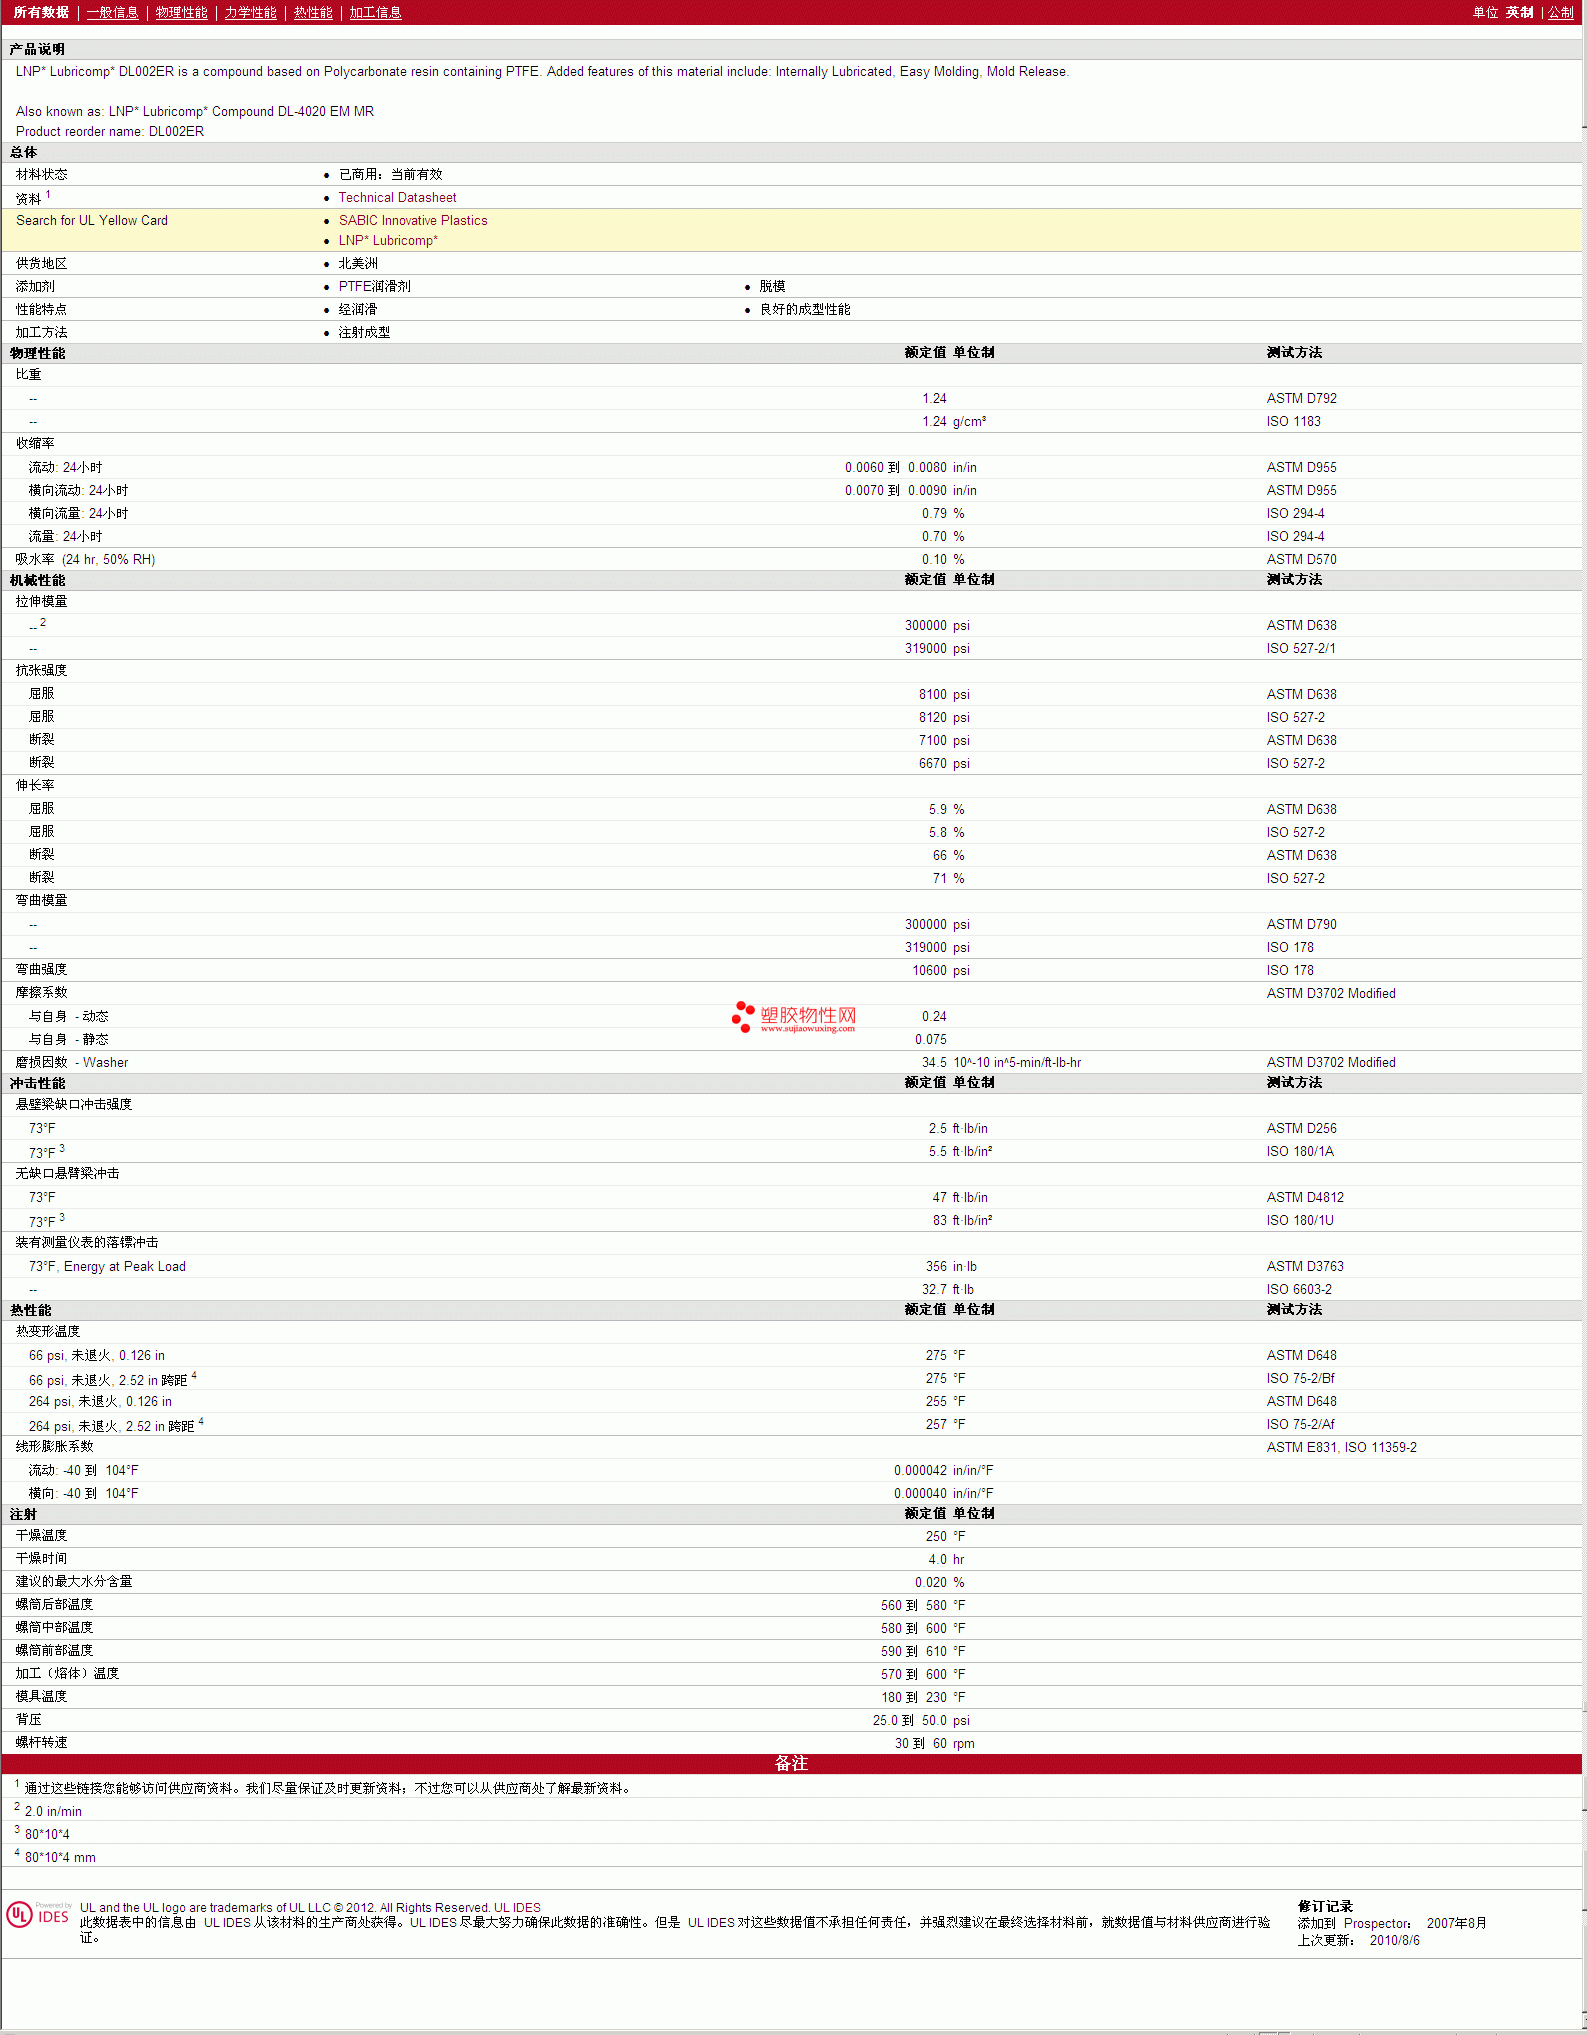Screen dimensions: 1587x2035
Task: Click the 修订记录 revision heading
Action: coord(1325,1906)
